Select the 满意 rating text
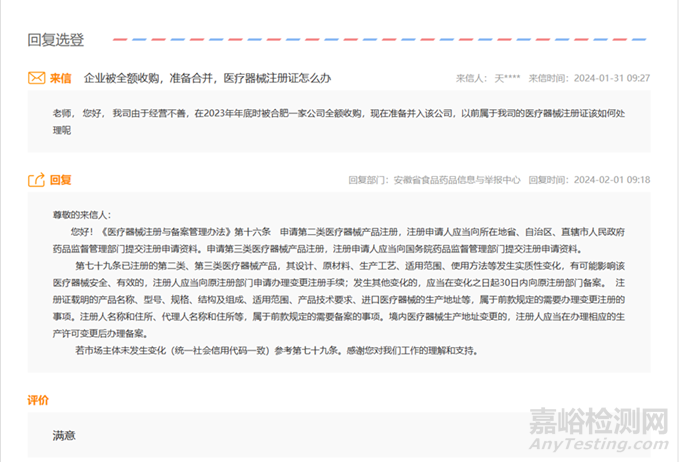Image resolution: width=680 pixels, height=462 pixels. pos(64,436)
